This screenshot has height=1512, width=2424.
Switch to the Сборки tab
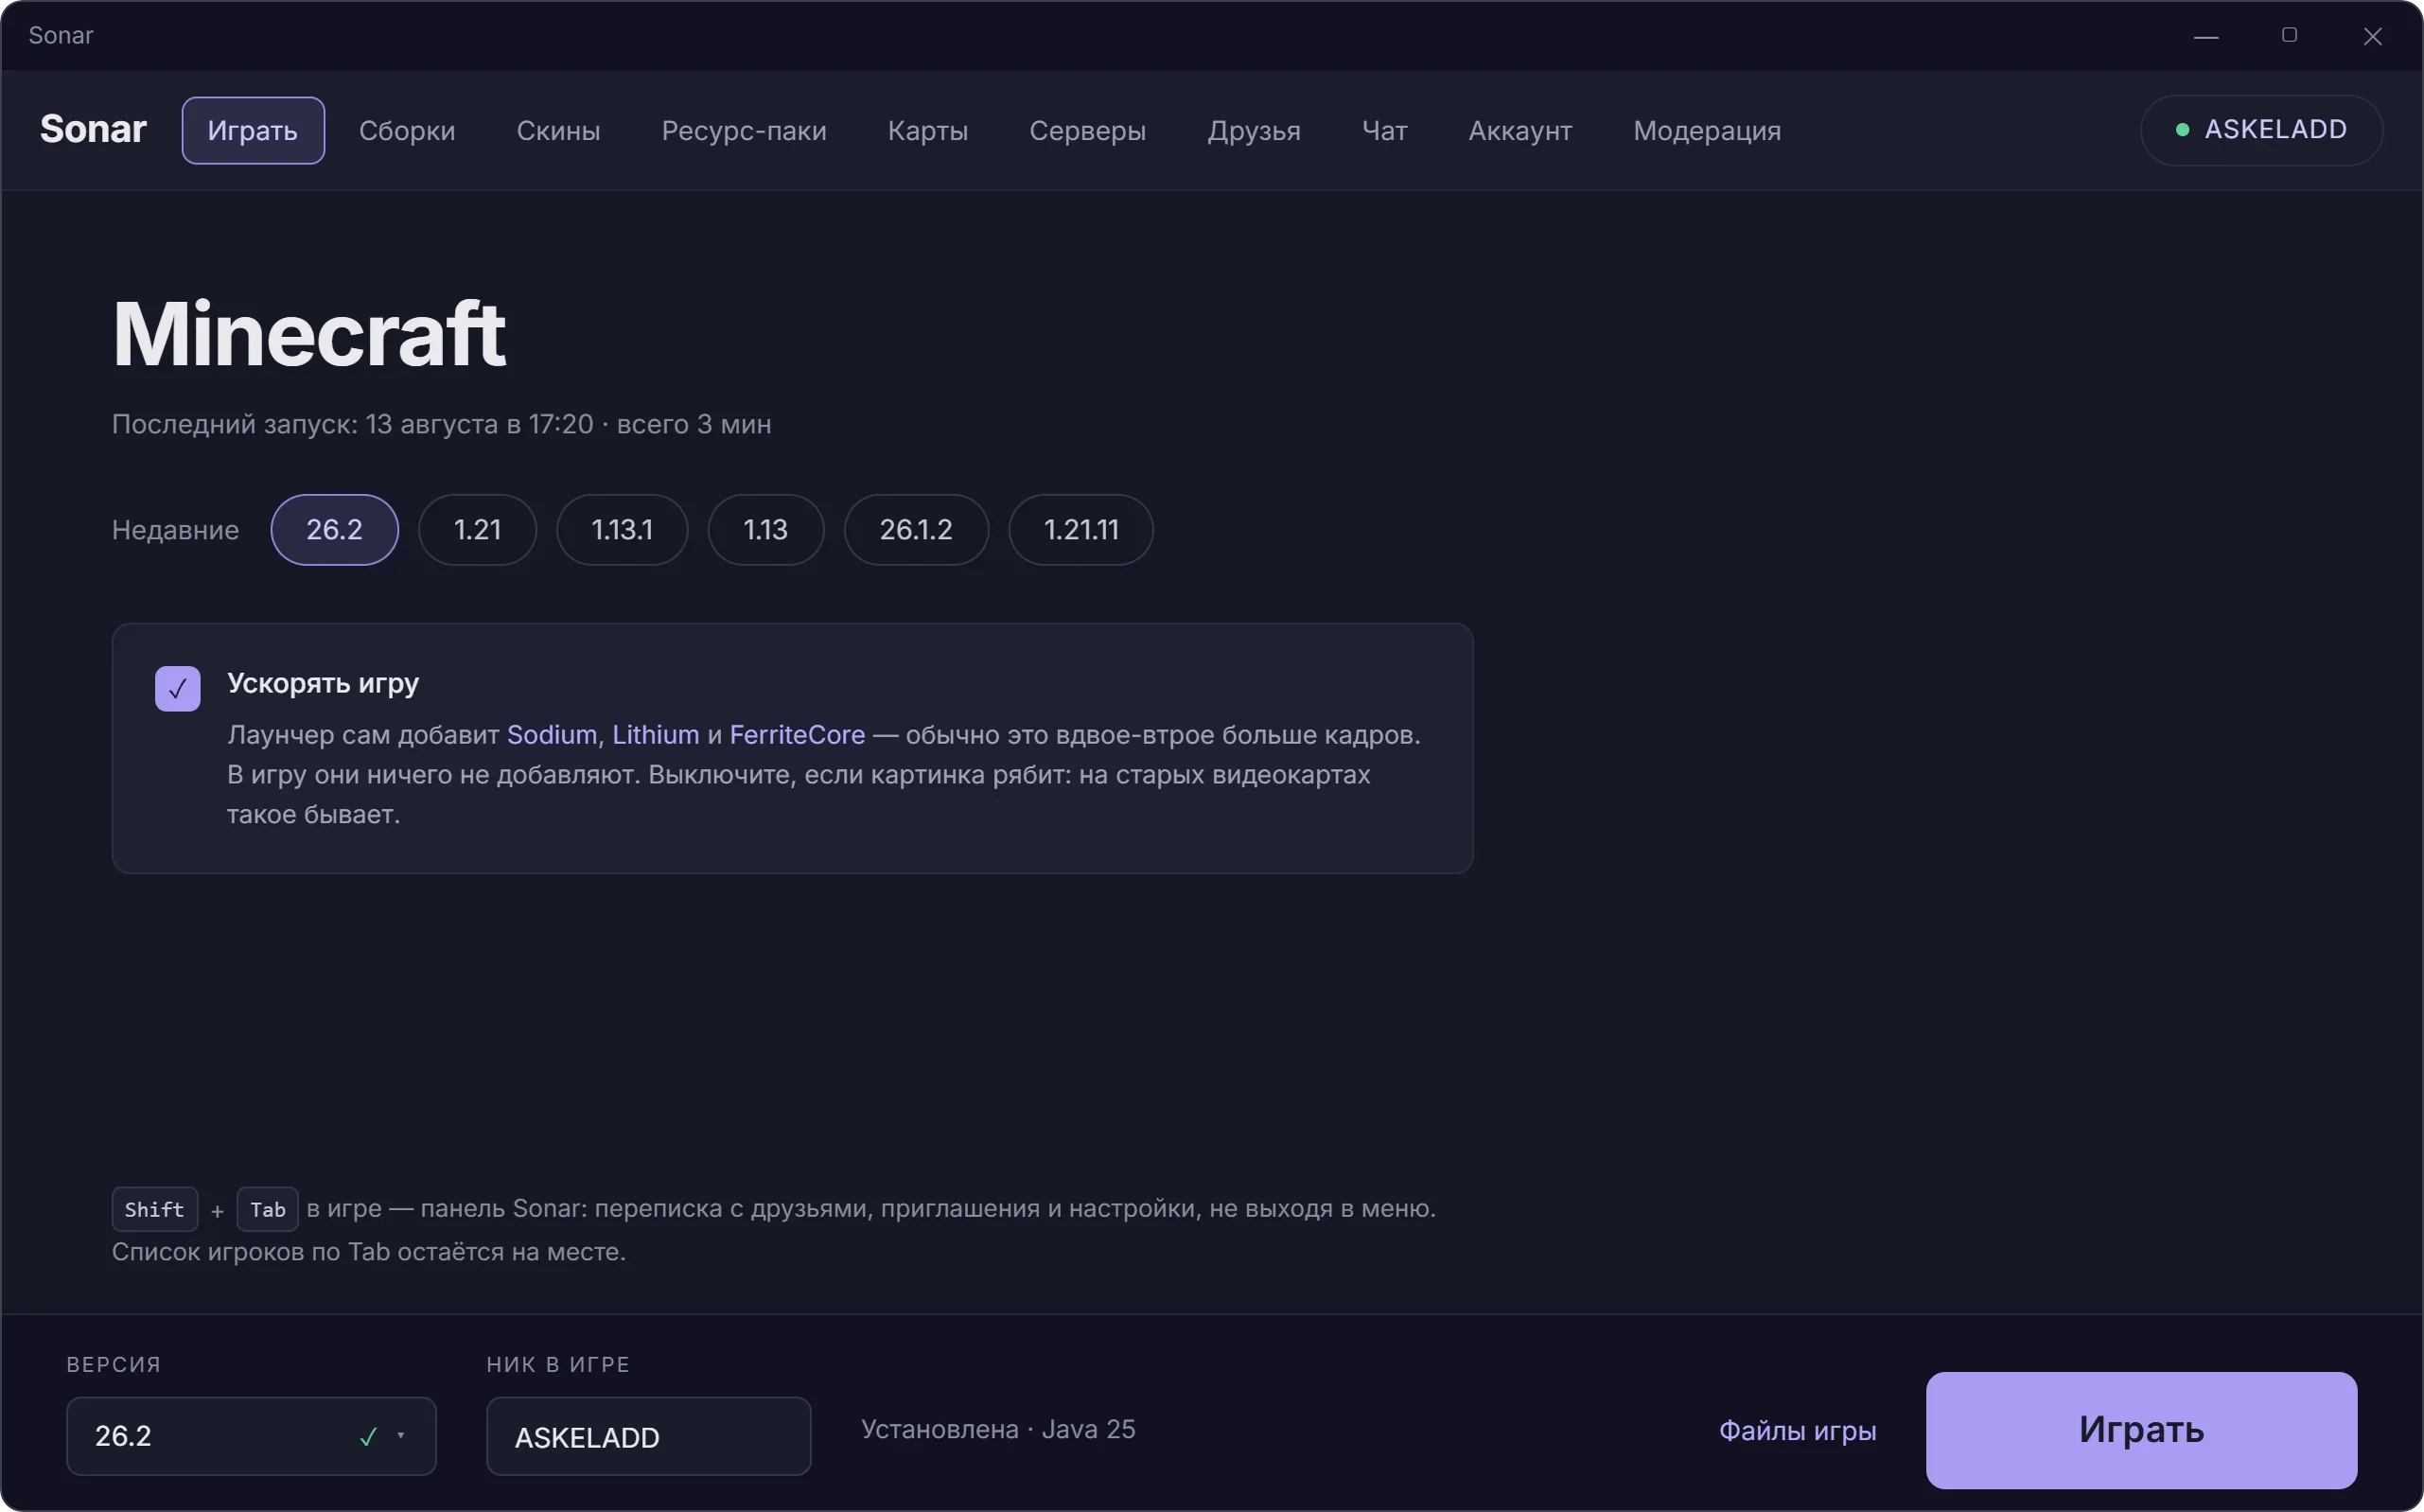click(x=407, y=130)
